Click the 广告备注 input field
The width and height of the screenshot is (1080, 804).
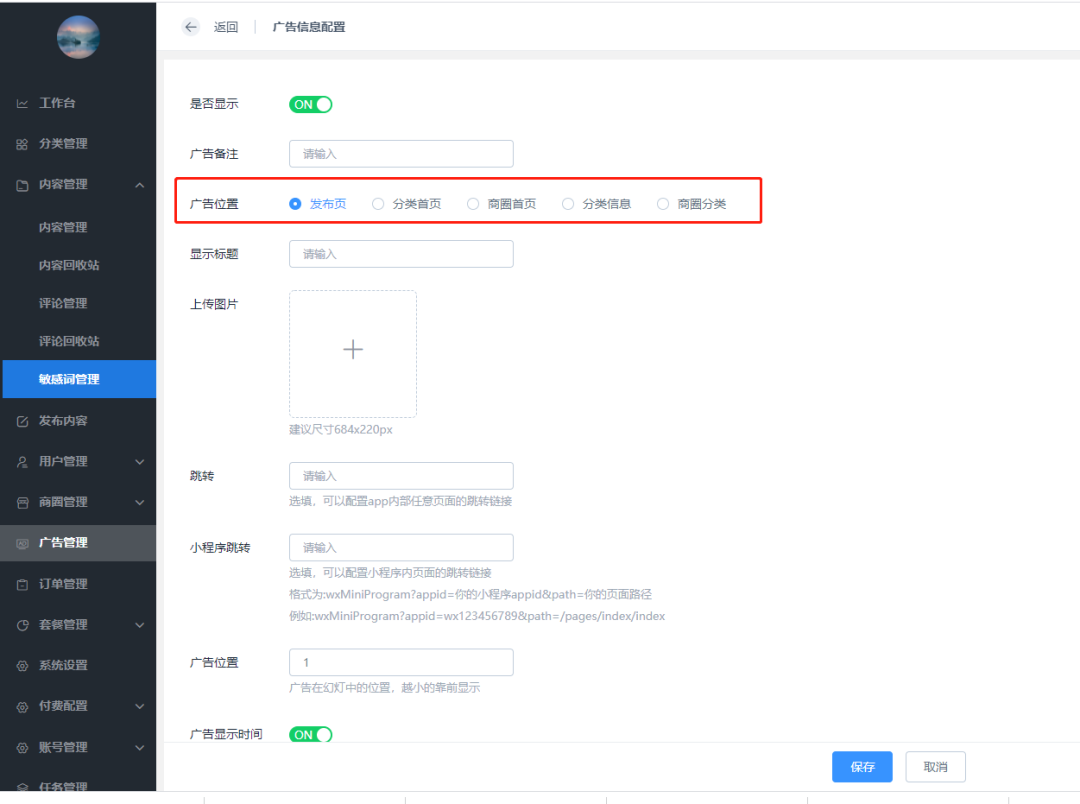tap(400, 153)
